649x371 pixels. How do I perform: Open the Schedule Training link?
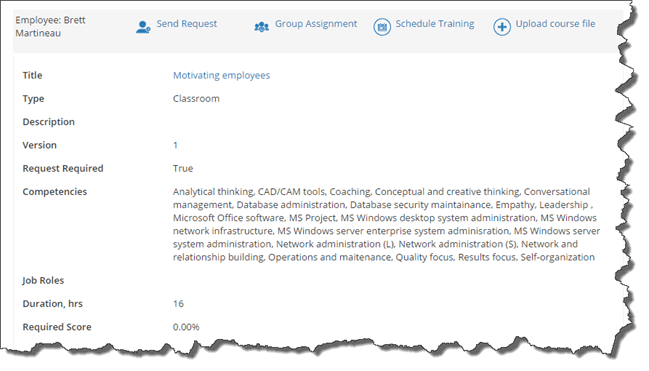435,24
